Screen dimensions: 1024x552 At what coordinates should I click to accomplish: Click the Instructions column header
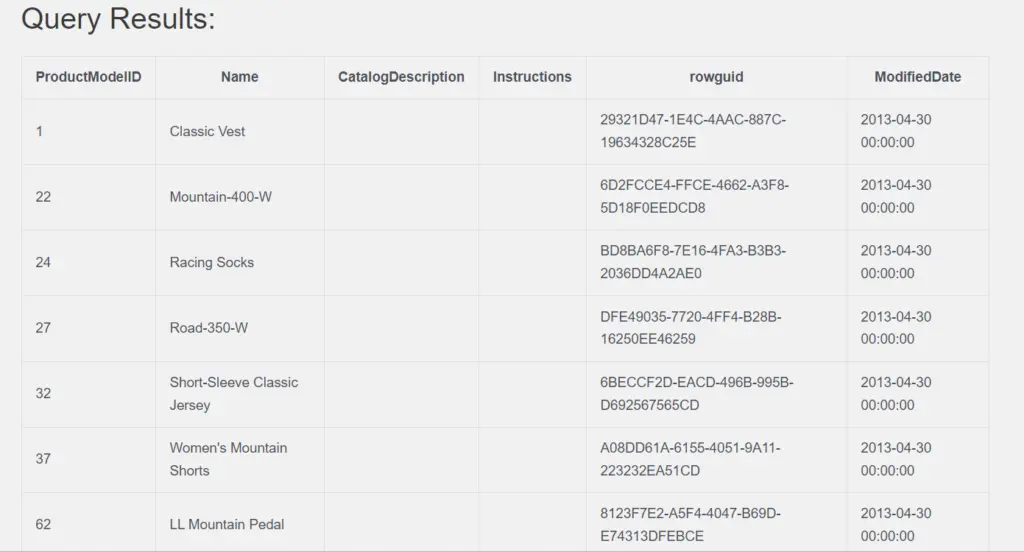[x=532, y=77]
